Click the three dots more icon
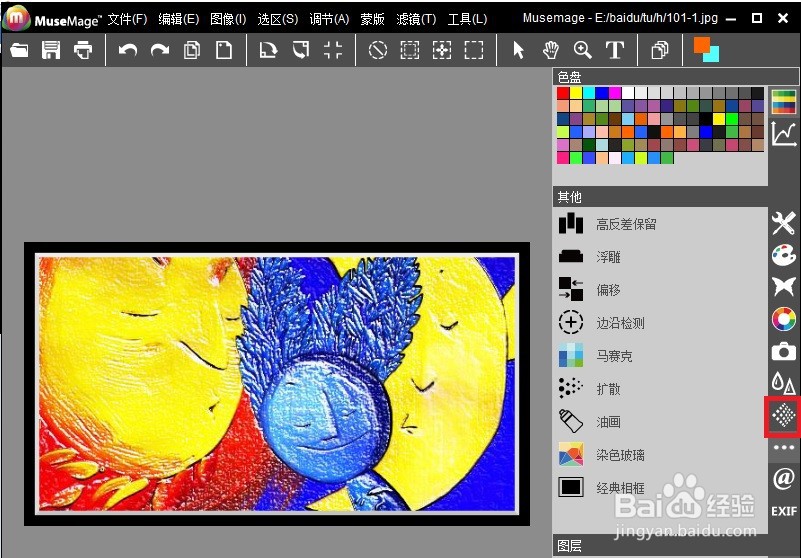This screenshot has height=558, width=801. coord(784,448)
